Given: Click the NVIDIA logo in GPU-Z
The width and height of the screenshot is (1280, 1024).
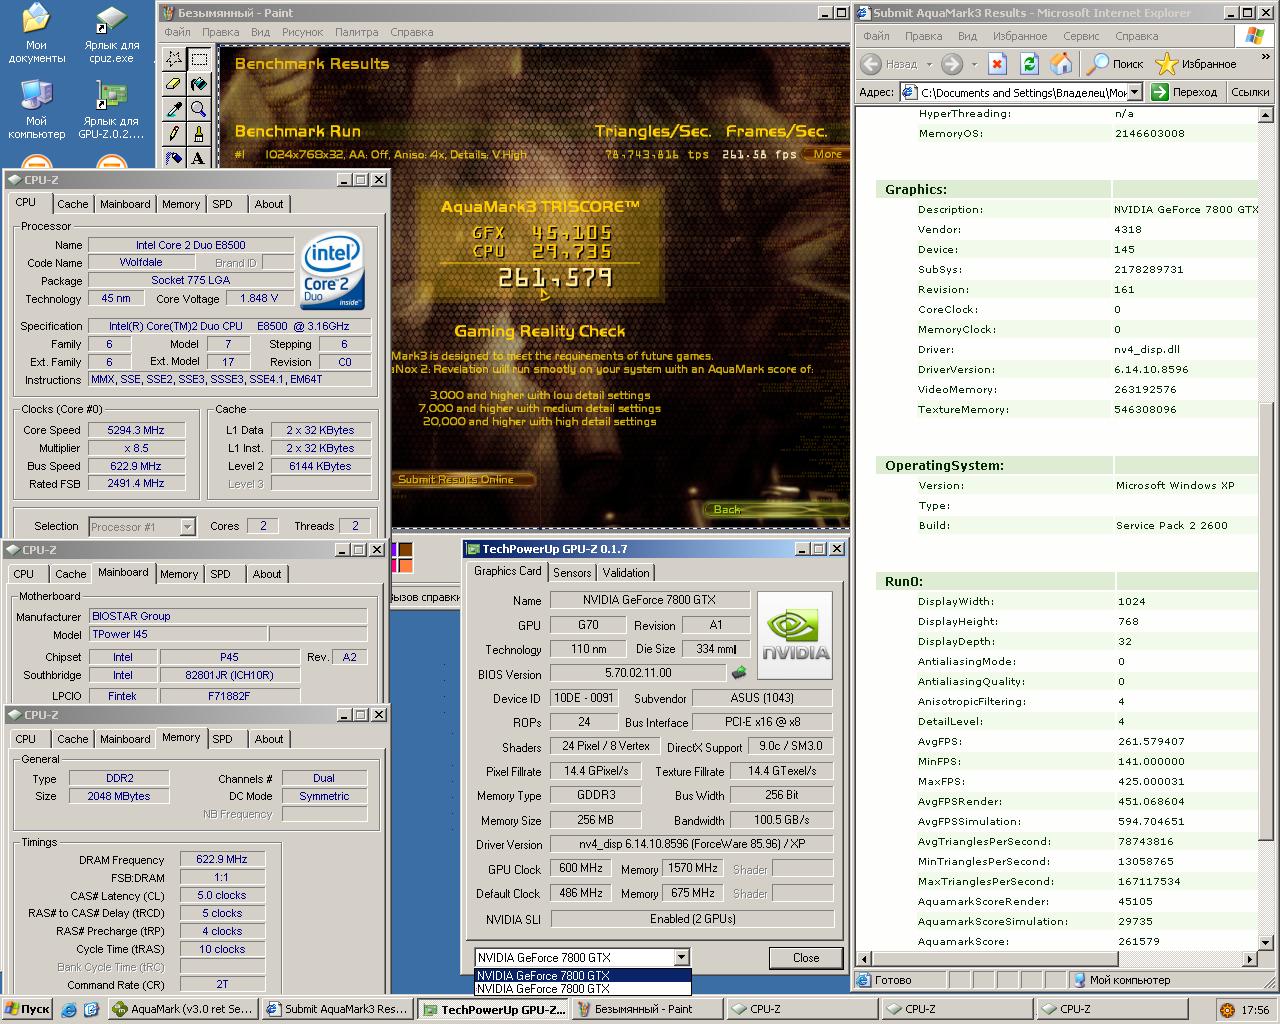Looking at the screenshot, I should [795, 635].
